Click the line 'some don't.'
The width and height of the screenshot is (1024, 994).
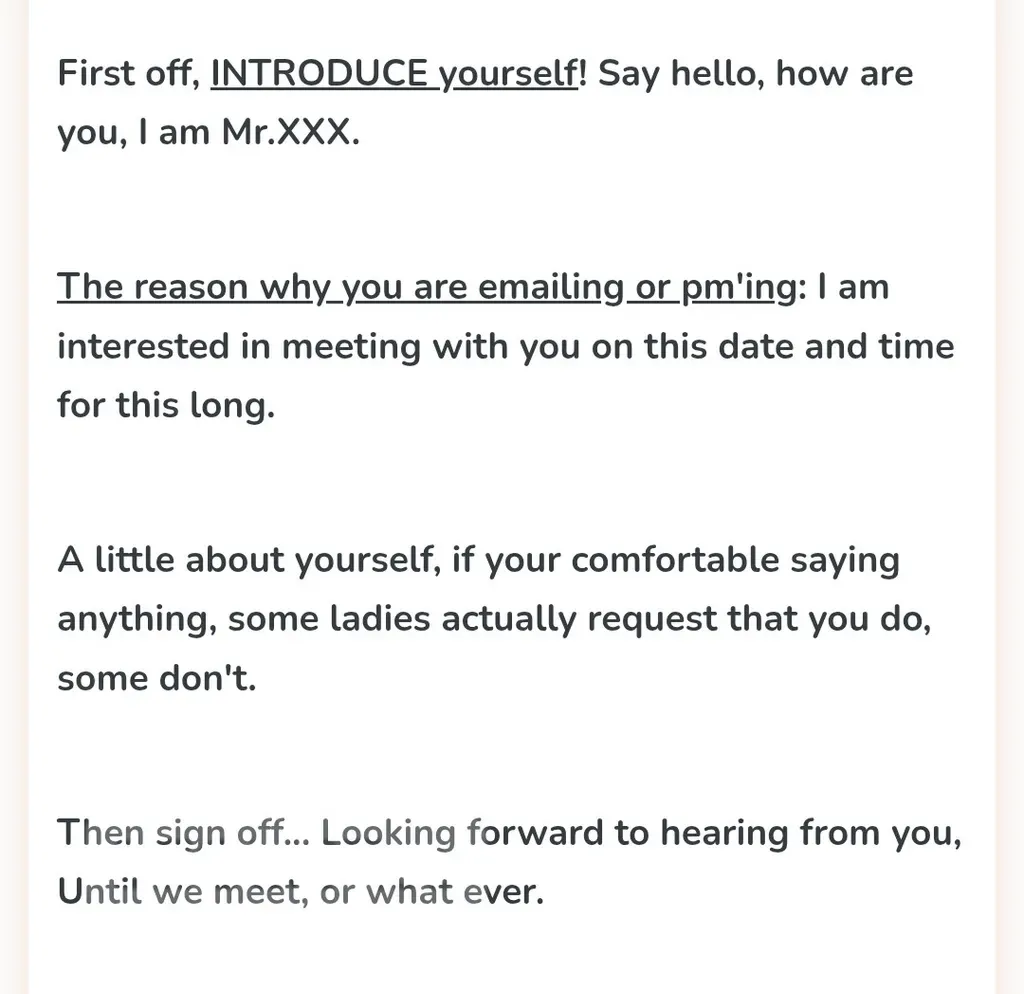click(x=157, y=678)
